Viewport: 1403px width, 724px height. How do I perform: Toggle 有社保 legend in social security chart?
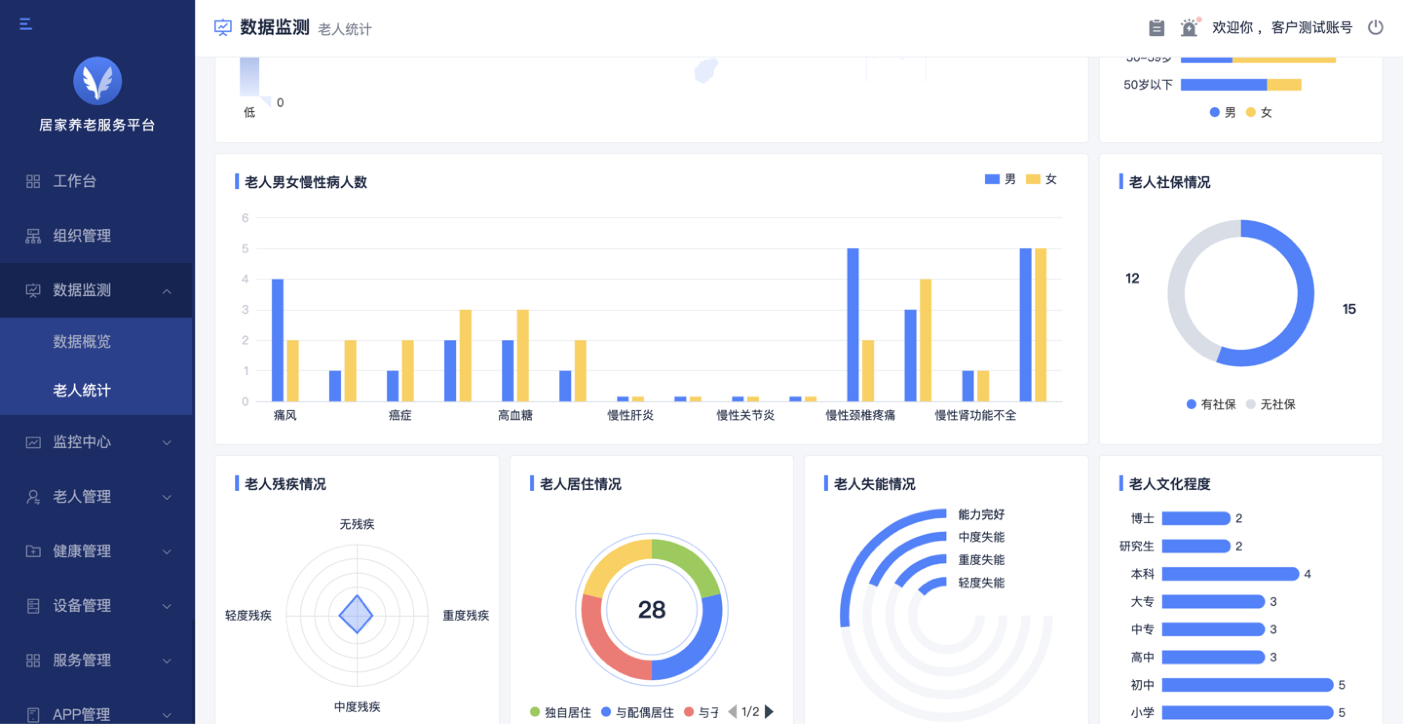(1211, 404)
